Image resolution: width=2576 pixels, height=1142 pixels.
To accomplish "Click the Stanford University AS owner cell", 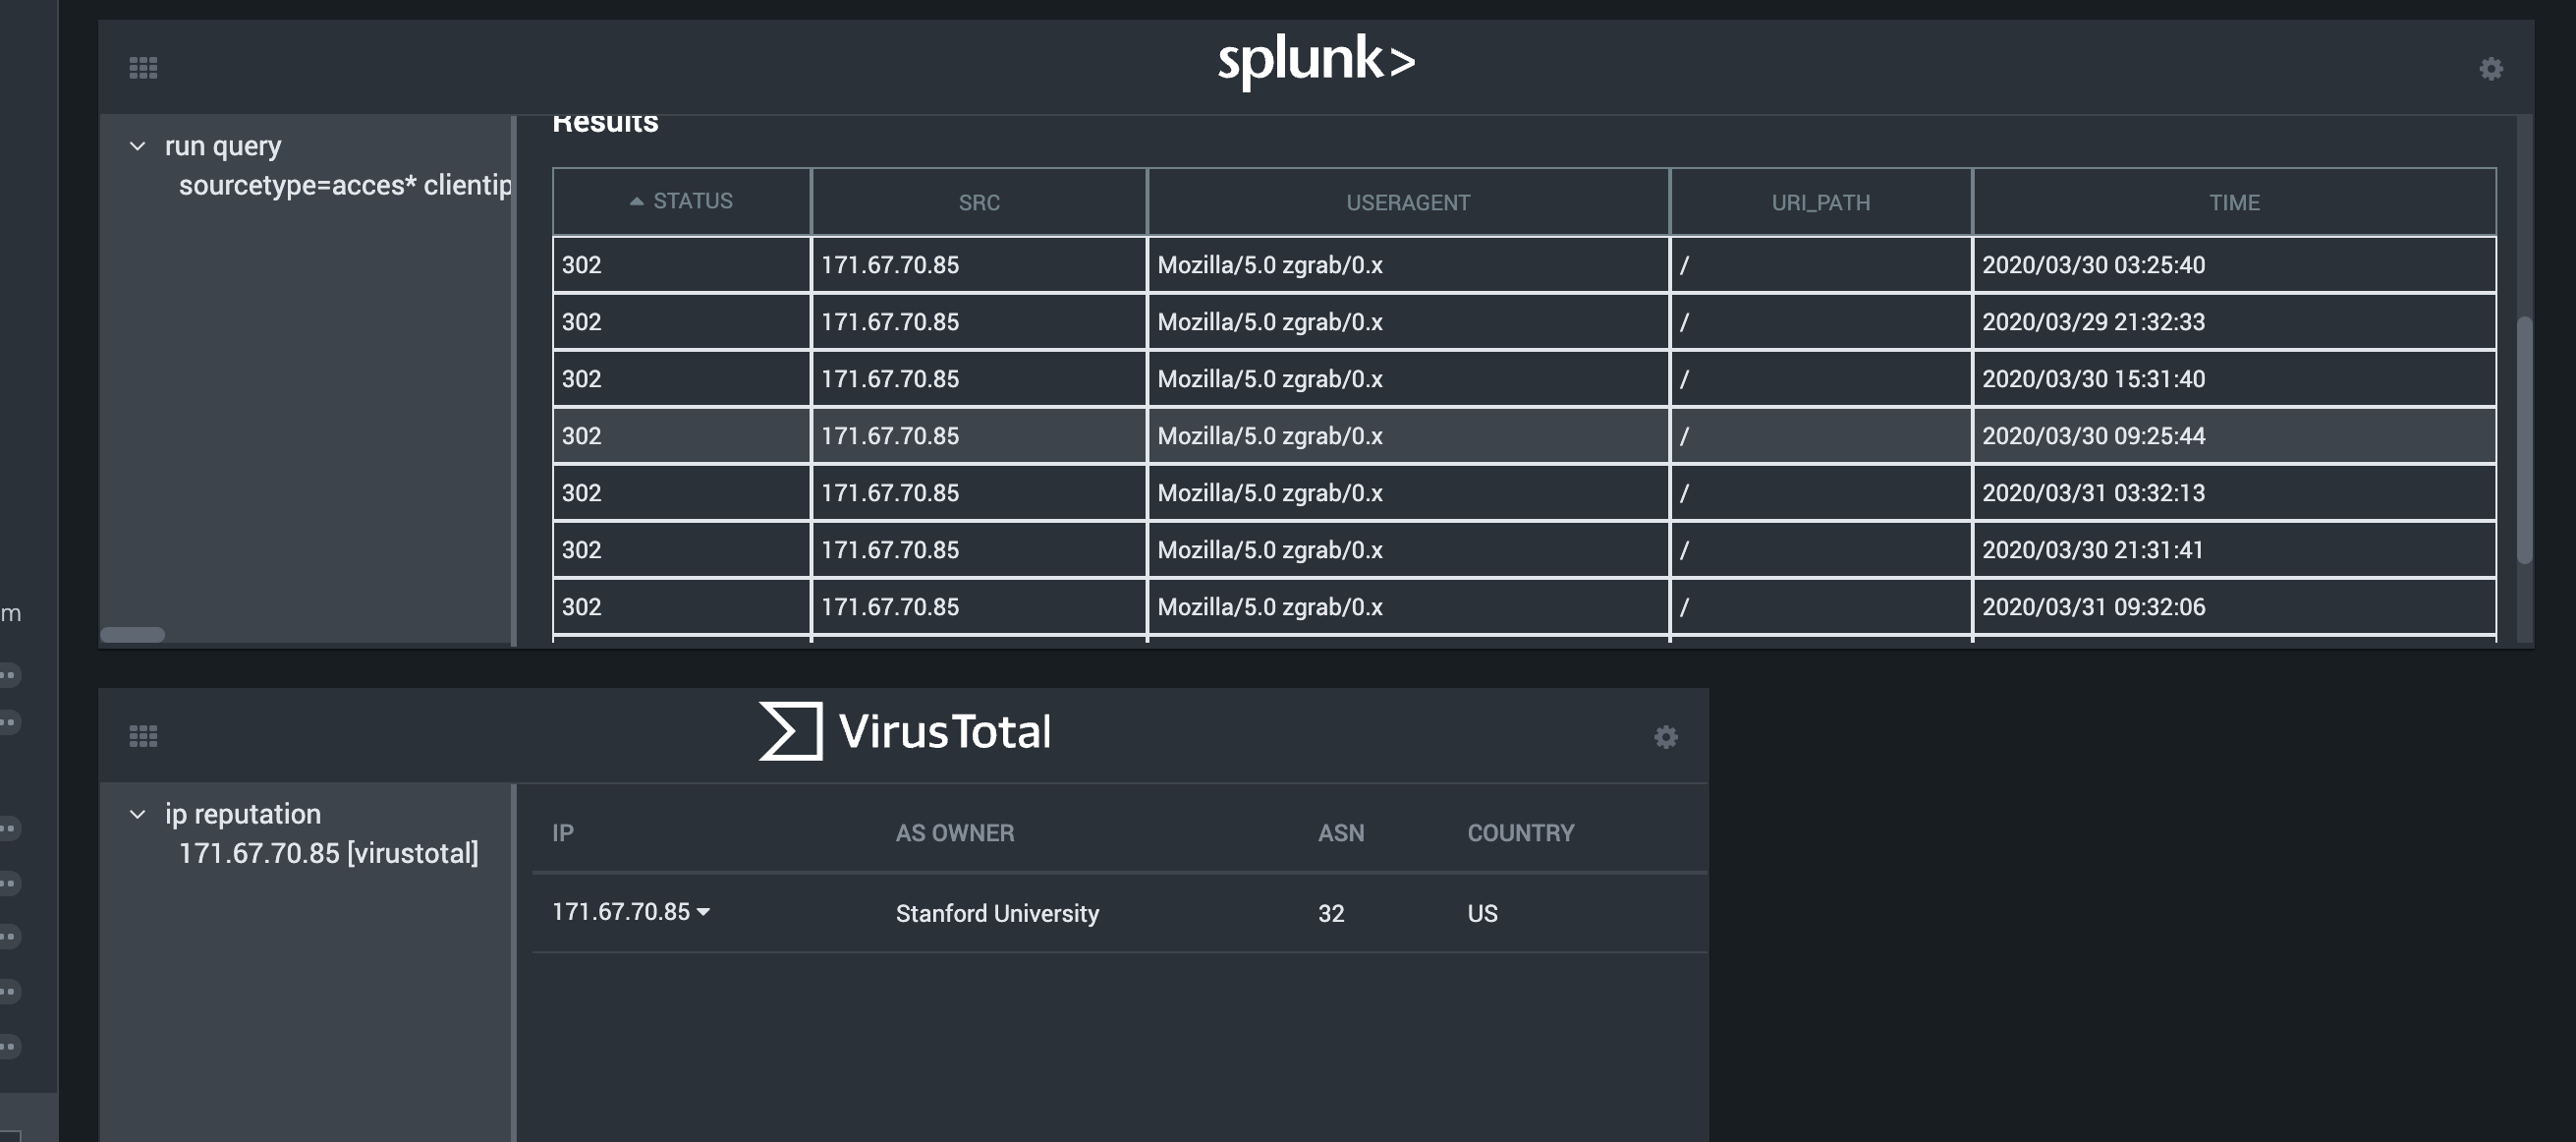I will click(997, 913).
